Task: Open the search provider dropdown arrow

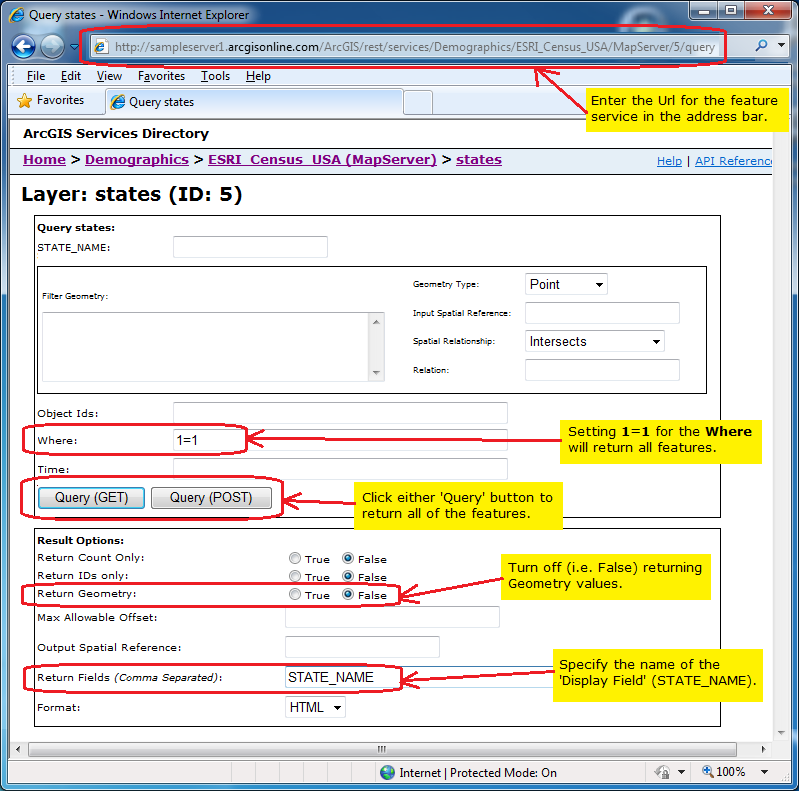Action: point(782,45)
